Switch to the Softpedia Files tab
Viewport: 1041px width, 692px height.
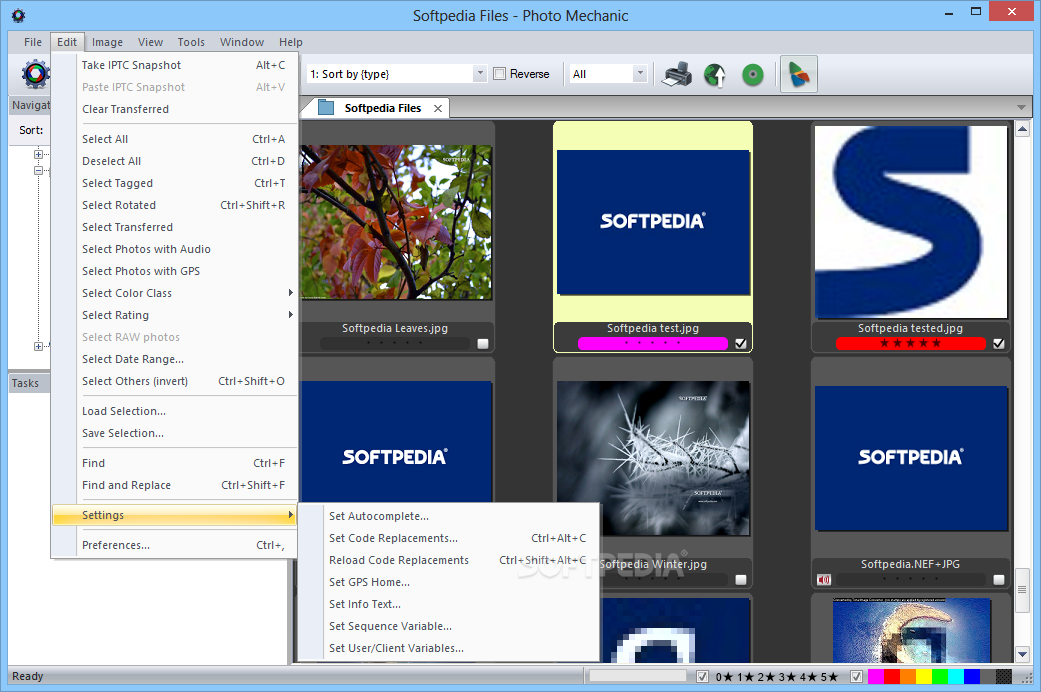[x=382, y=108]
